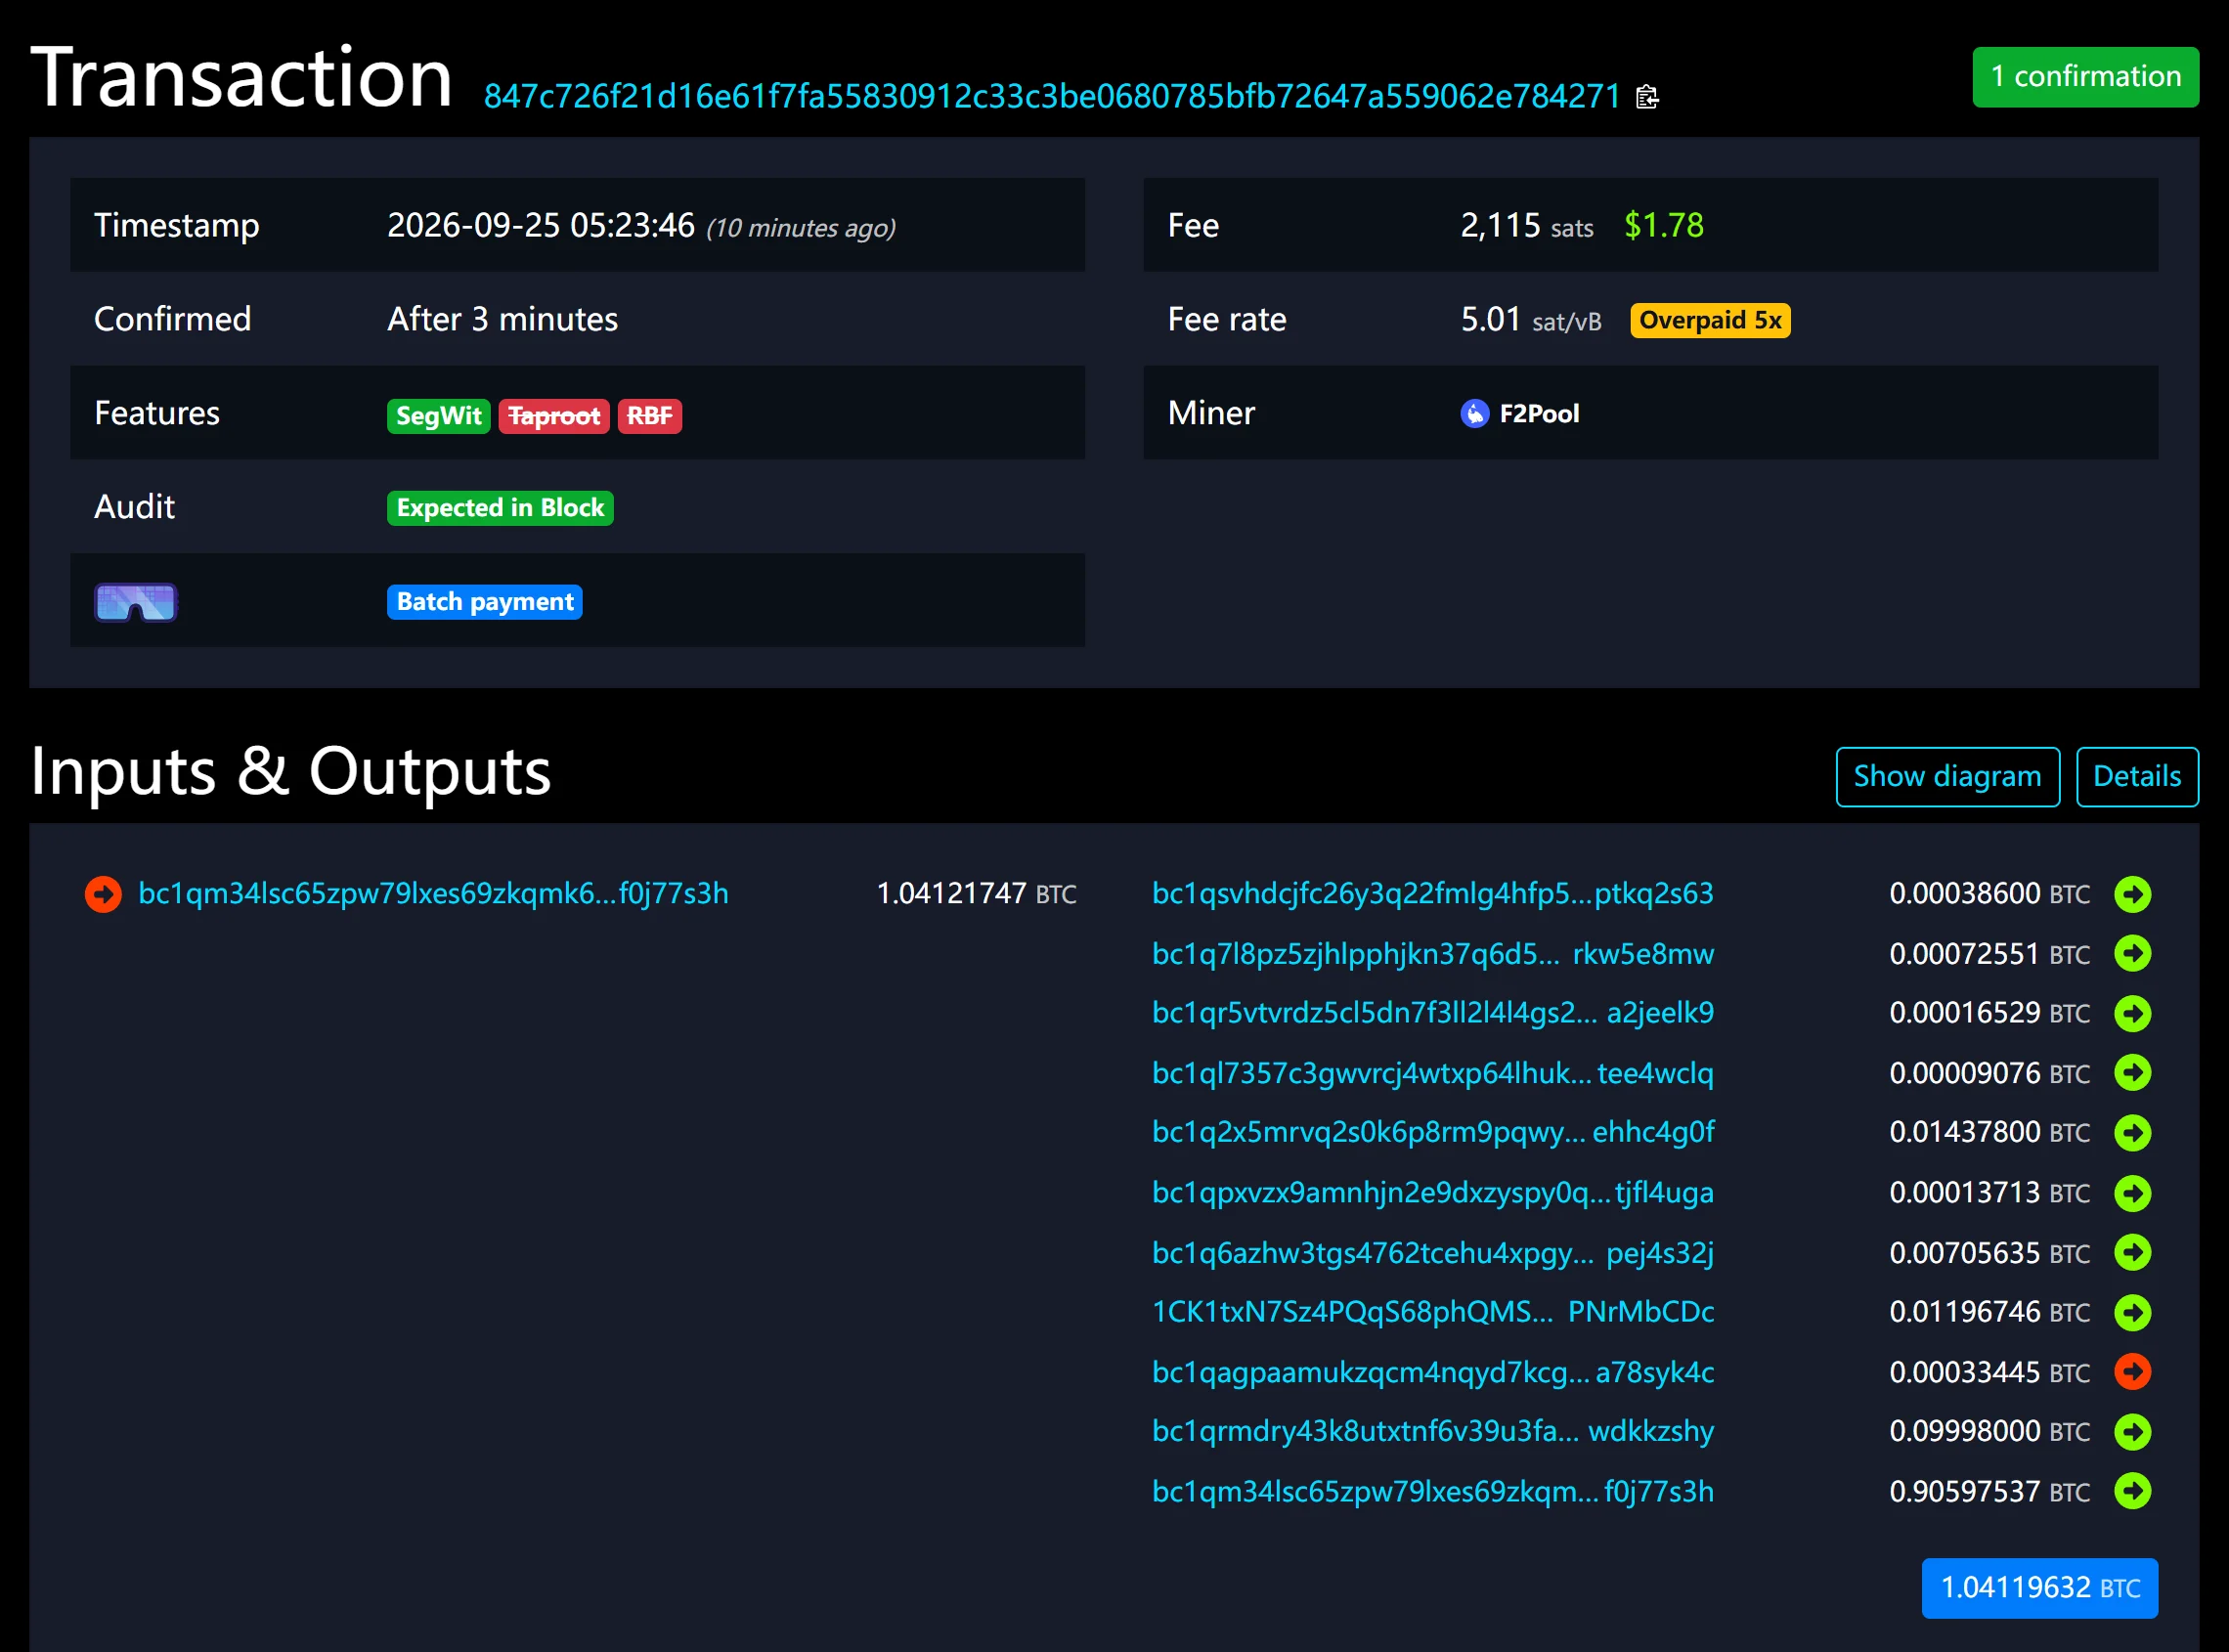Click green arrow for 0.00038600 BTC output
Screen dimensions: 2229x1652
2132,894
